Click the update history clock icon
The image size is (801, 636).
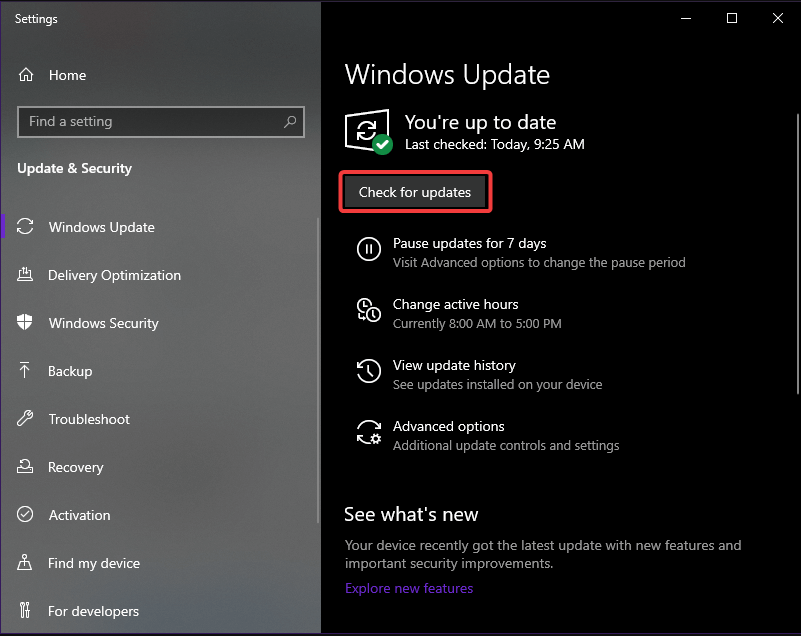click(x=369, y=371)
